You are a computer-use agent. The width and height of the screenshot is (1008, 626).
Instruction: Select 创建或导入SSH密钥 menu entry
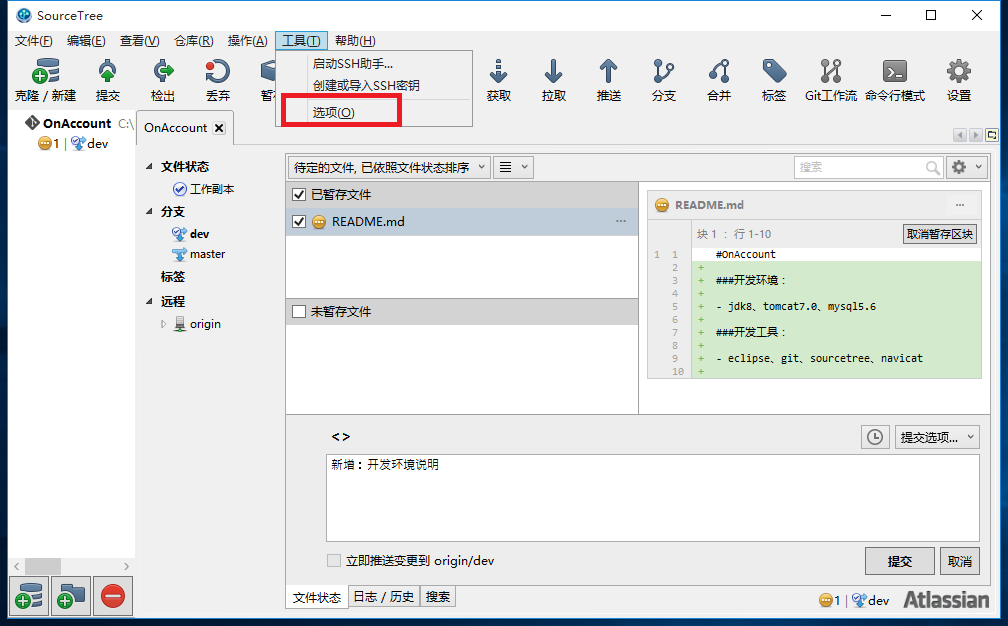[374, 85]
